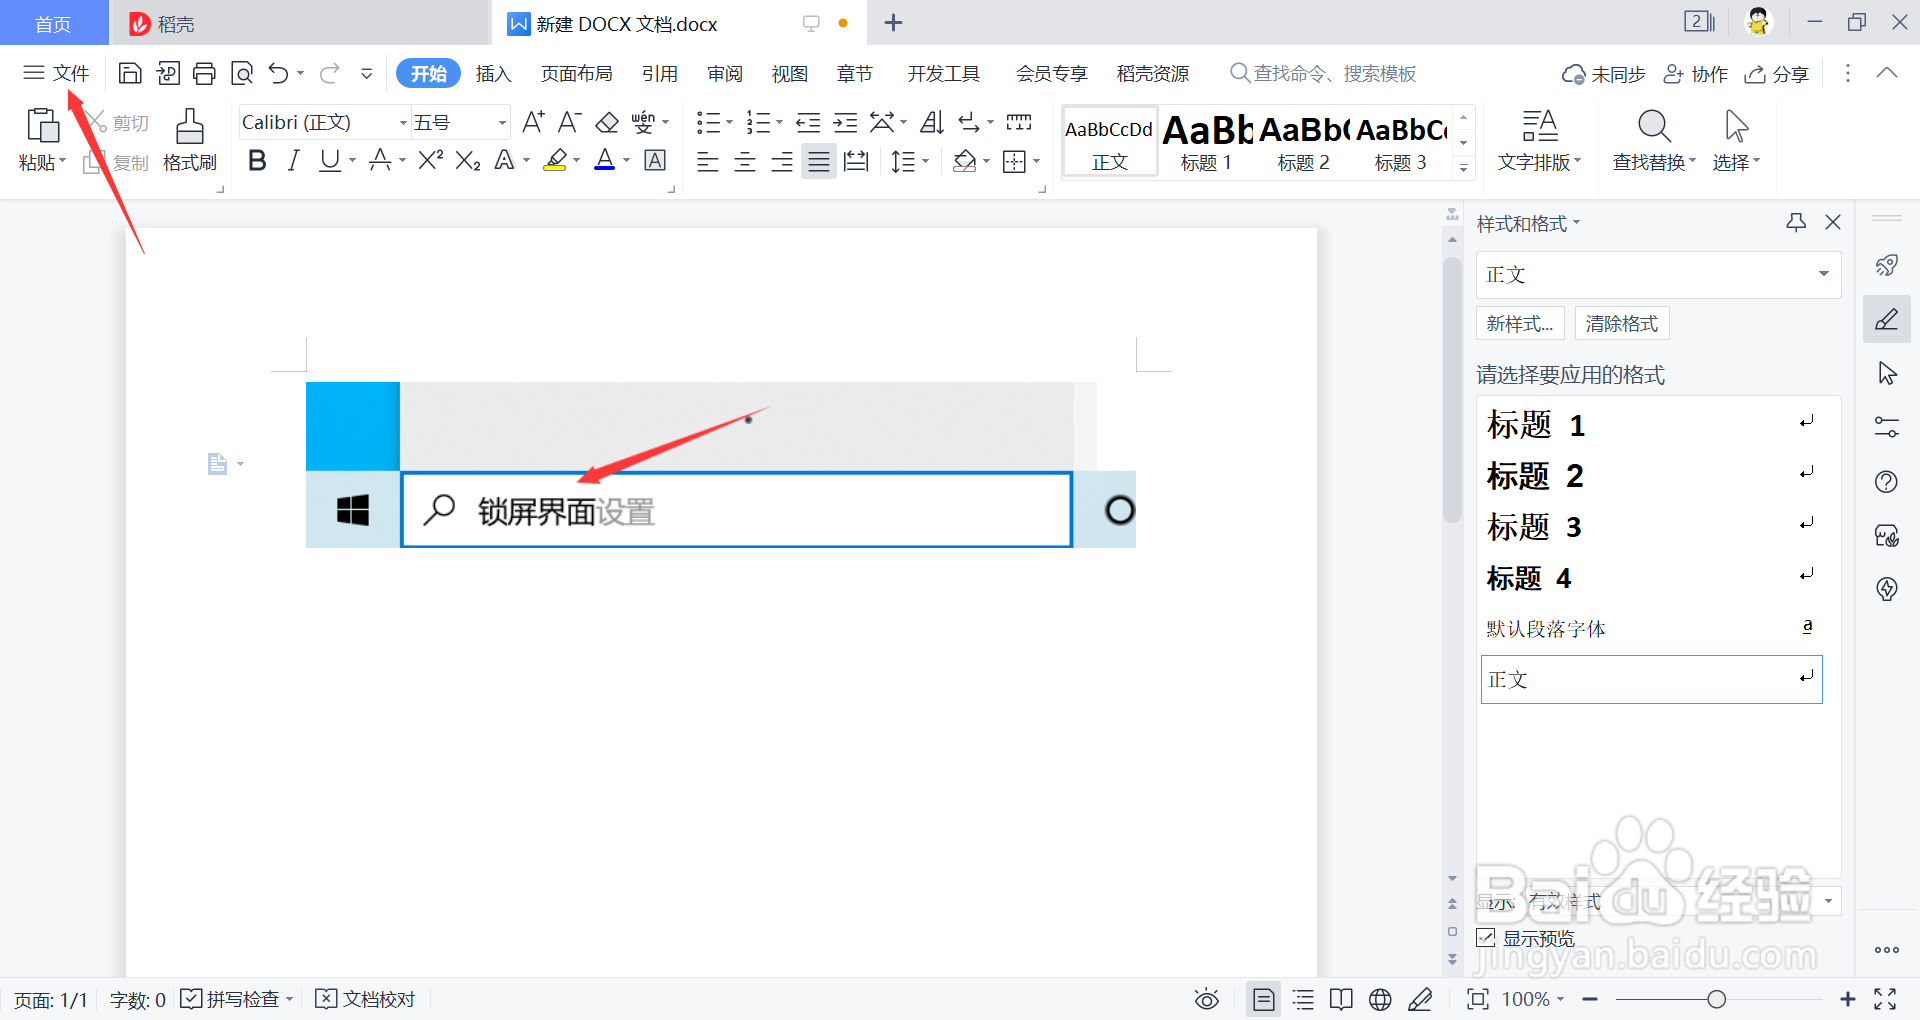Enable the 显示预览 checkbox
1920x1020 pixels.
[x=1486, y=937]
